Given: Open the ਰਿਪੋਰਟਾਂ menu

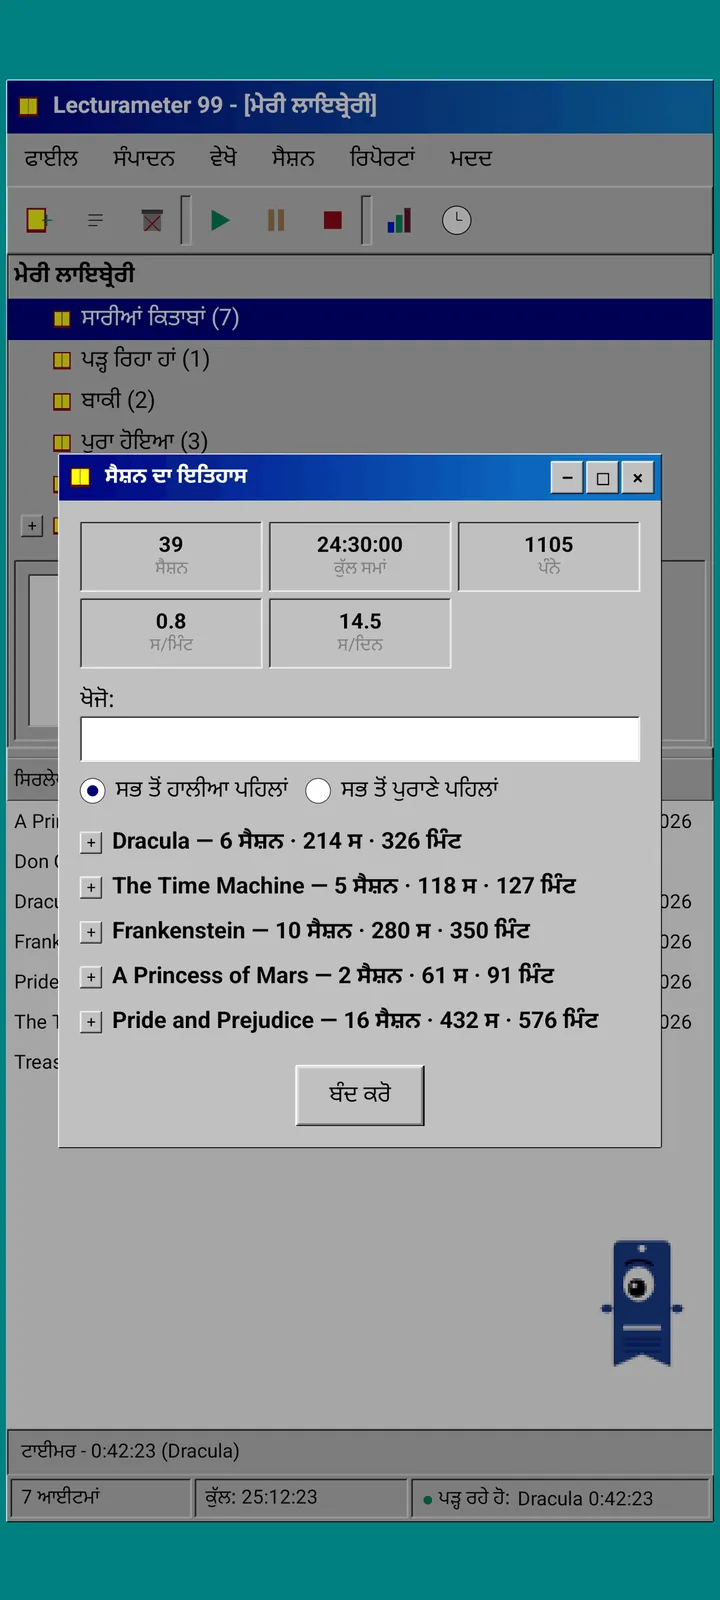Looking at the screenshot, I should pyautogui.click(x=382, y=158).
